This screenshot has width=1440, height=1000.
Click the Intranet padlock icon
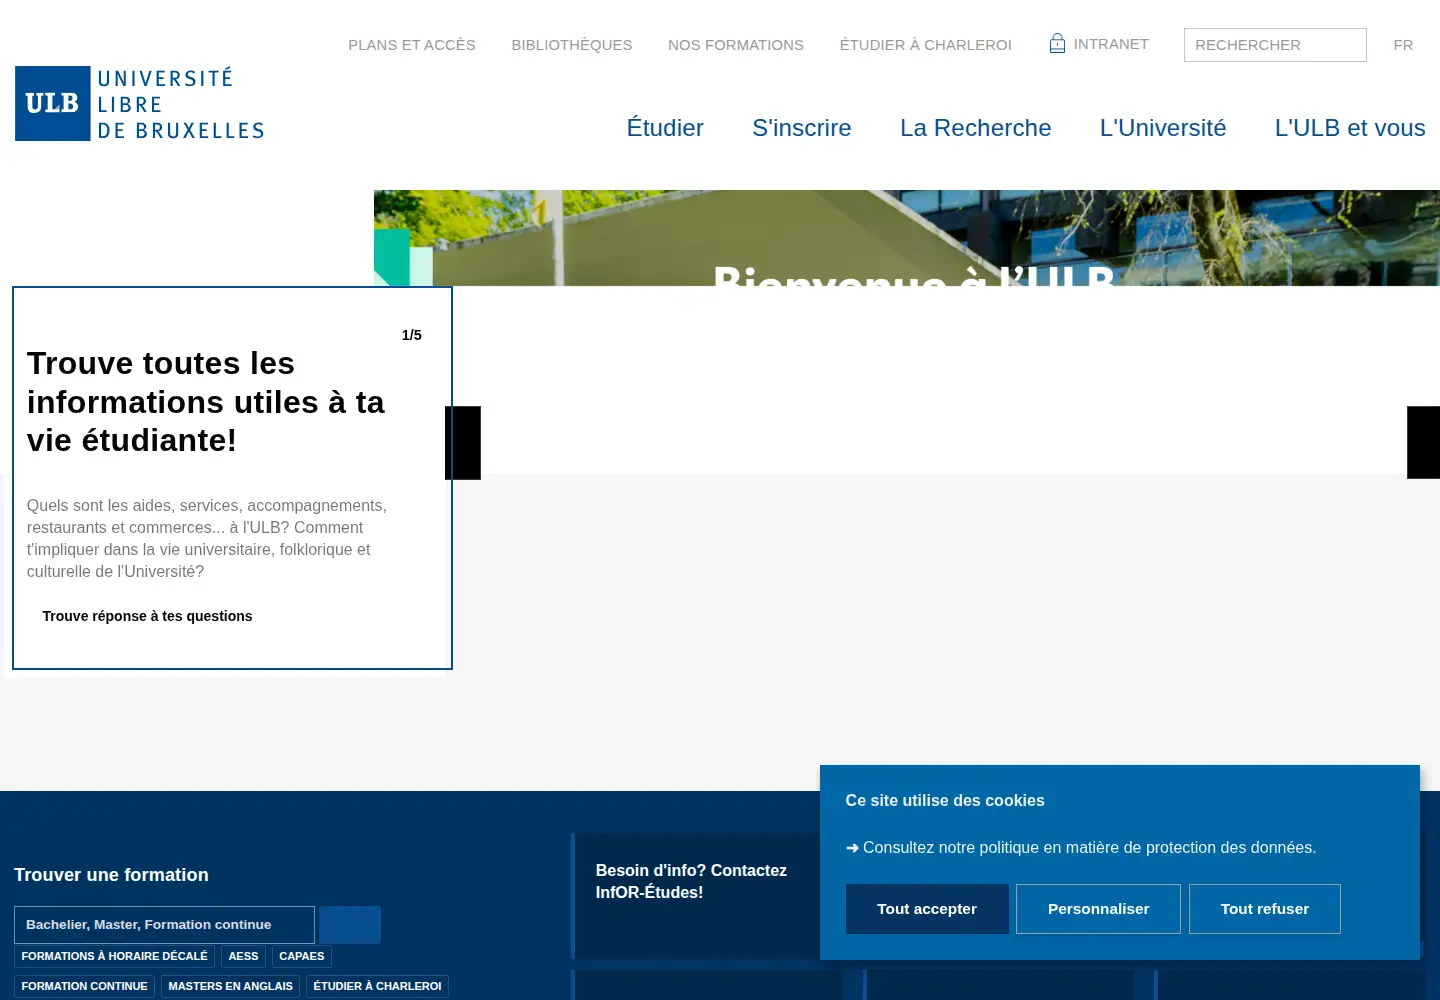click(1057, 43)
